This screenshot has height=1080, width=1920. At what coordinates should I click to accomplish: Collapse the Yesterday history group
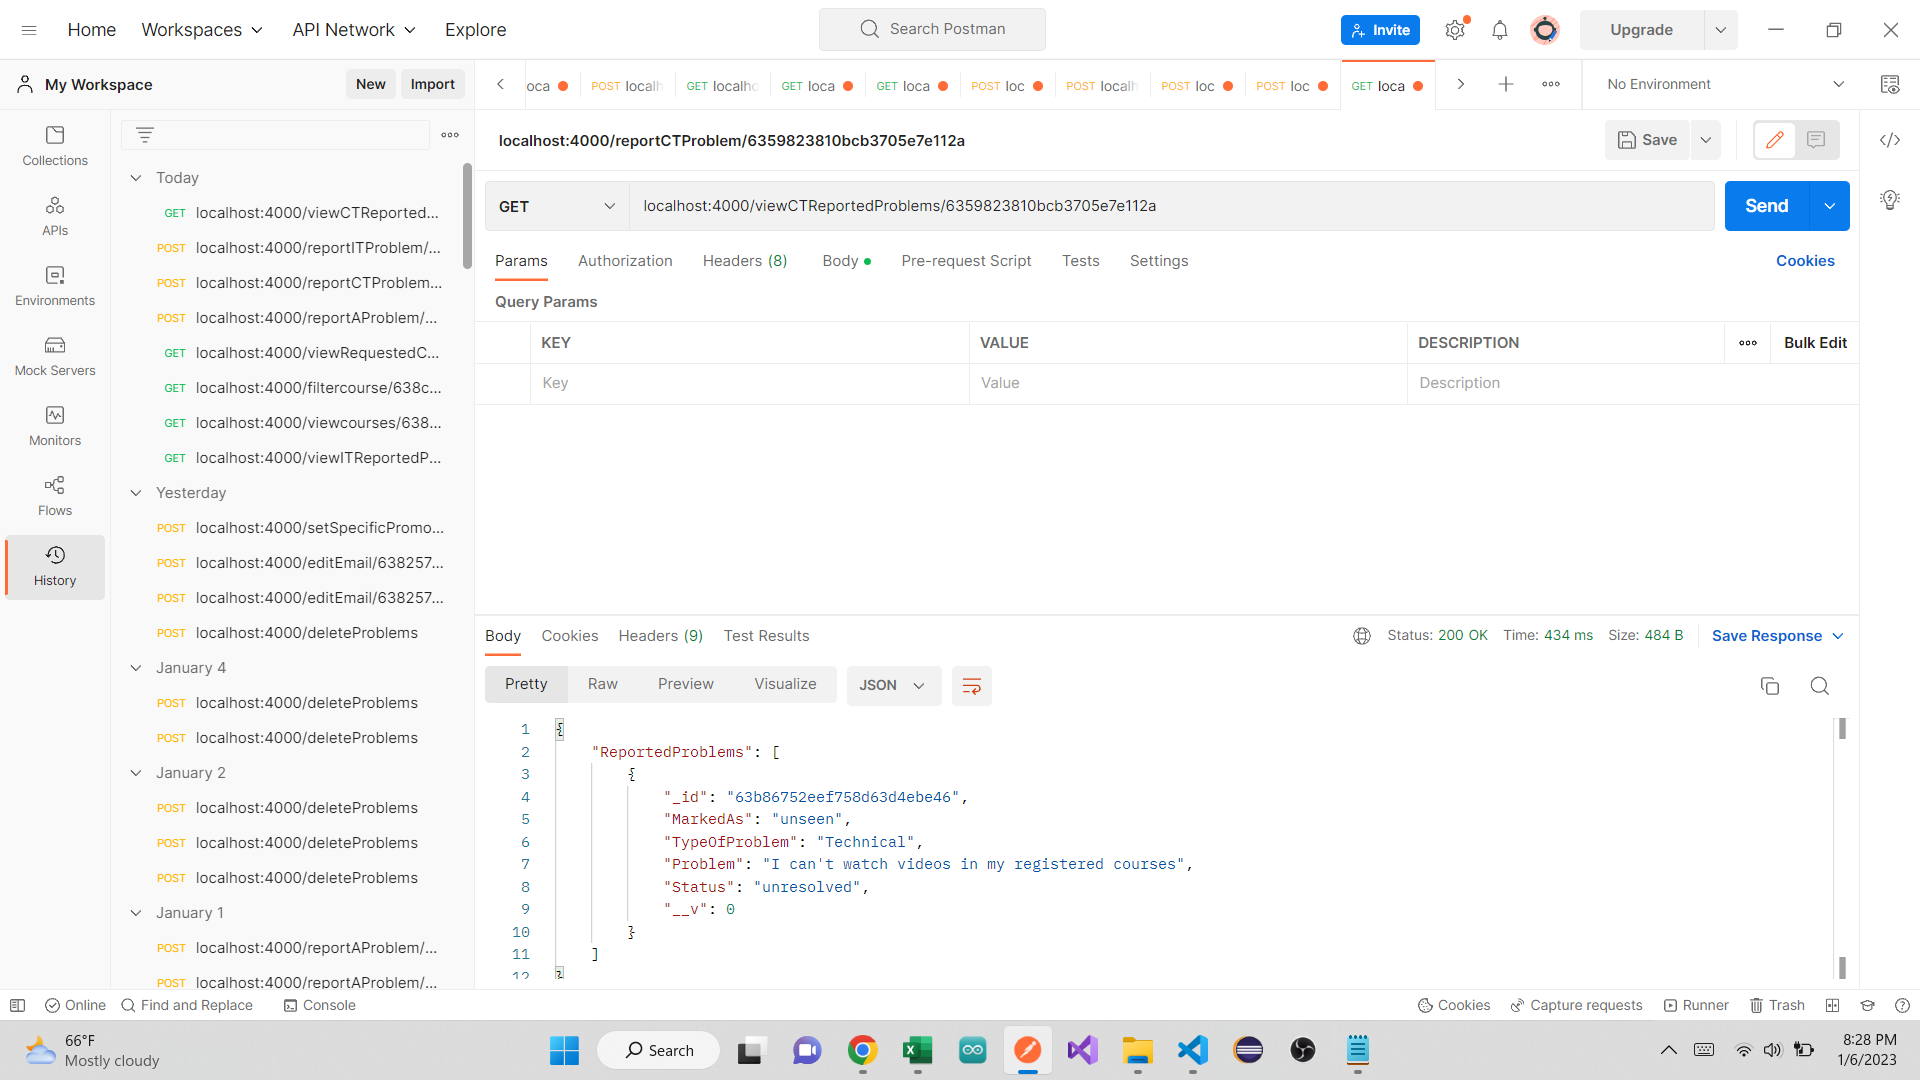click(x=136, y=493)
